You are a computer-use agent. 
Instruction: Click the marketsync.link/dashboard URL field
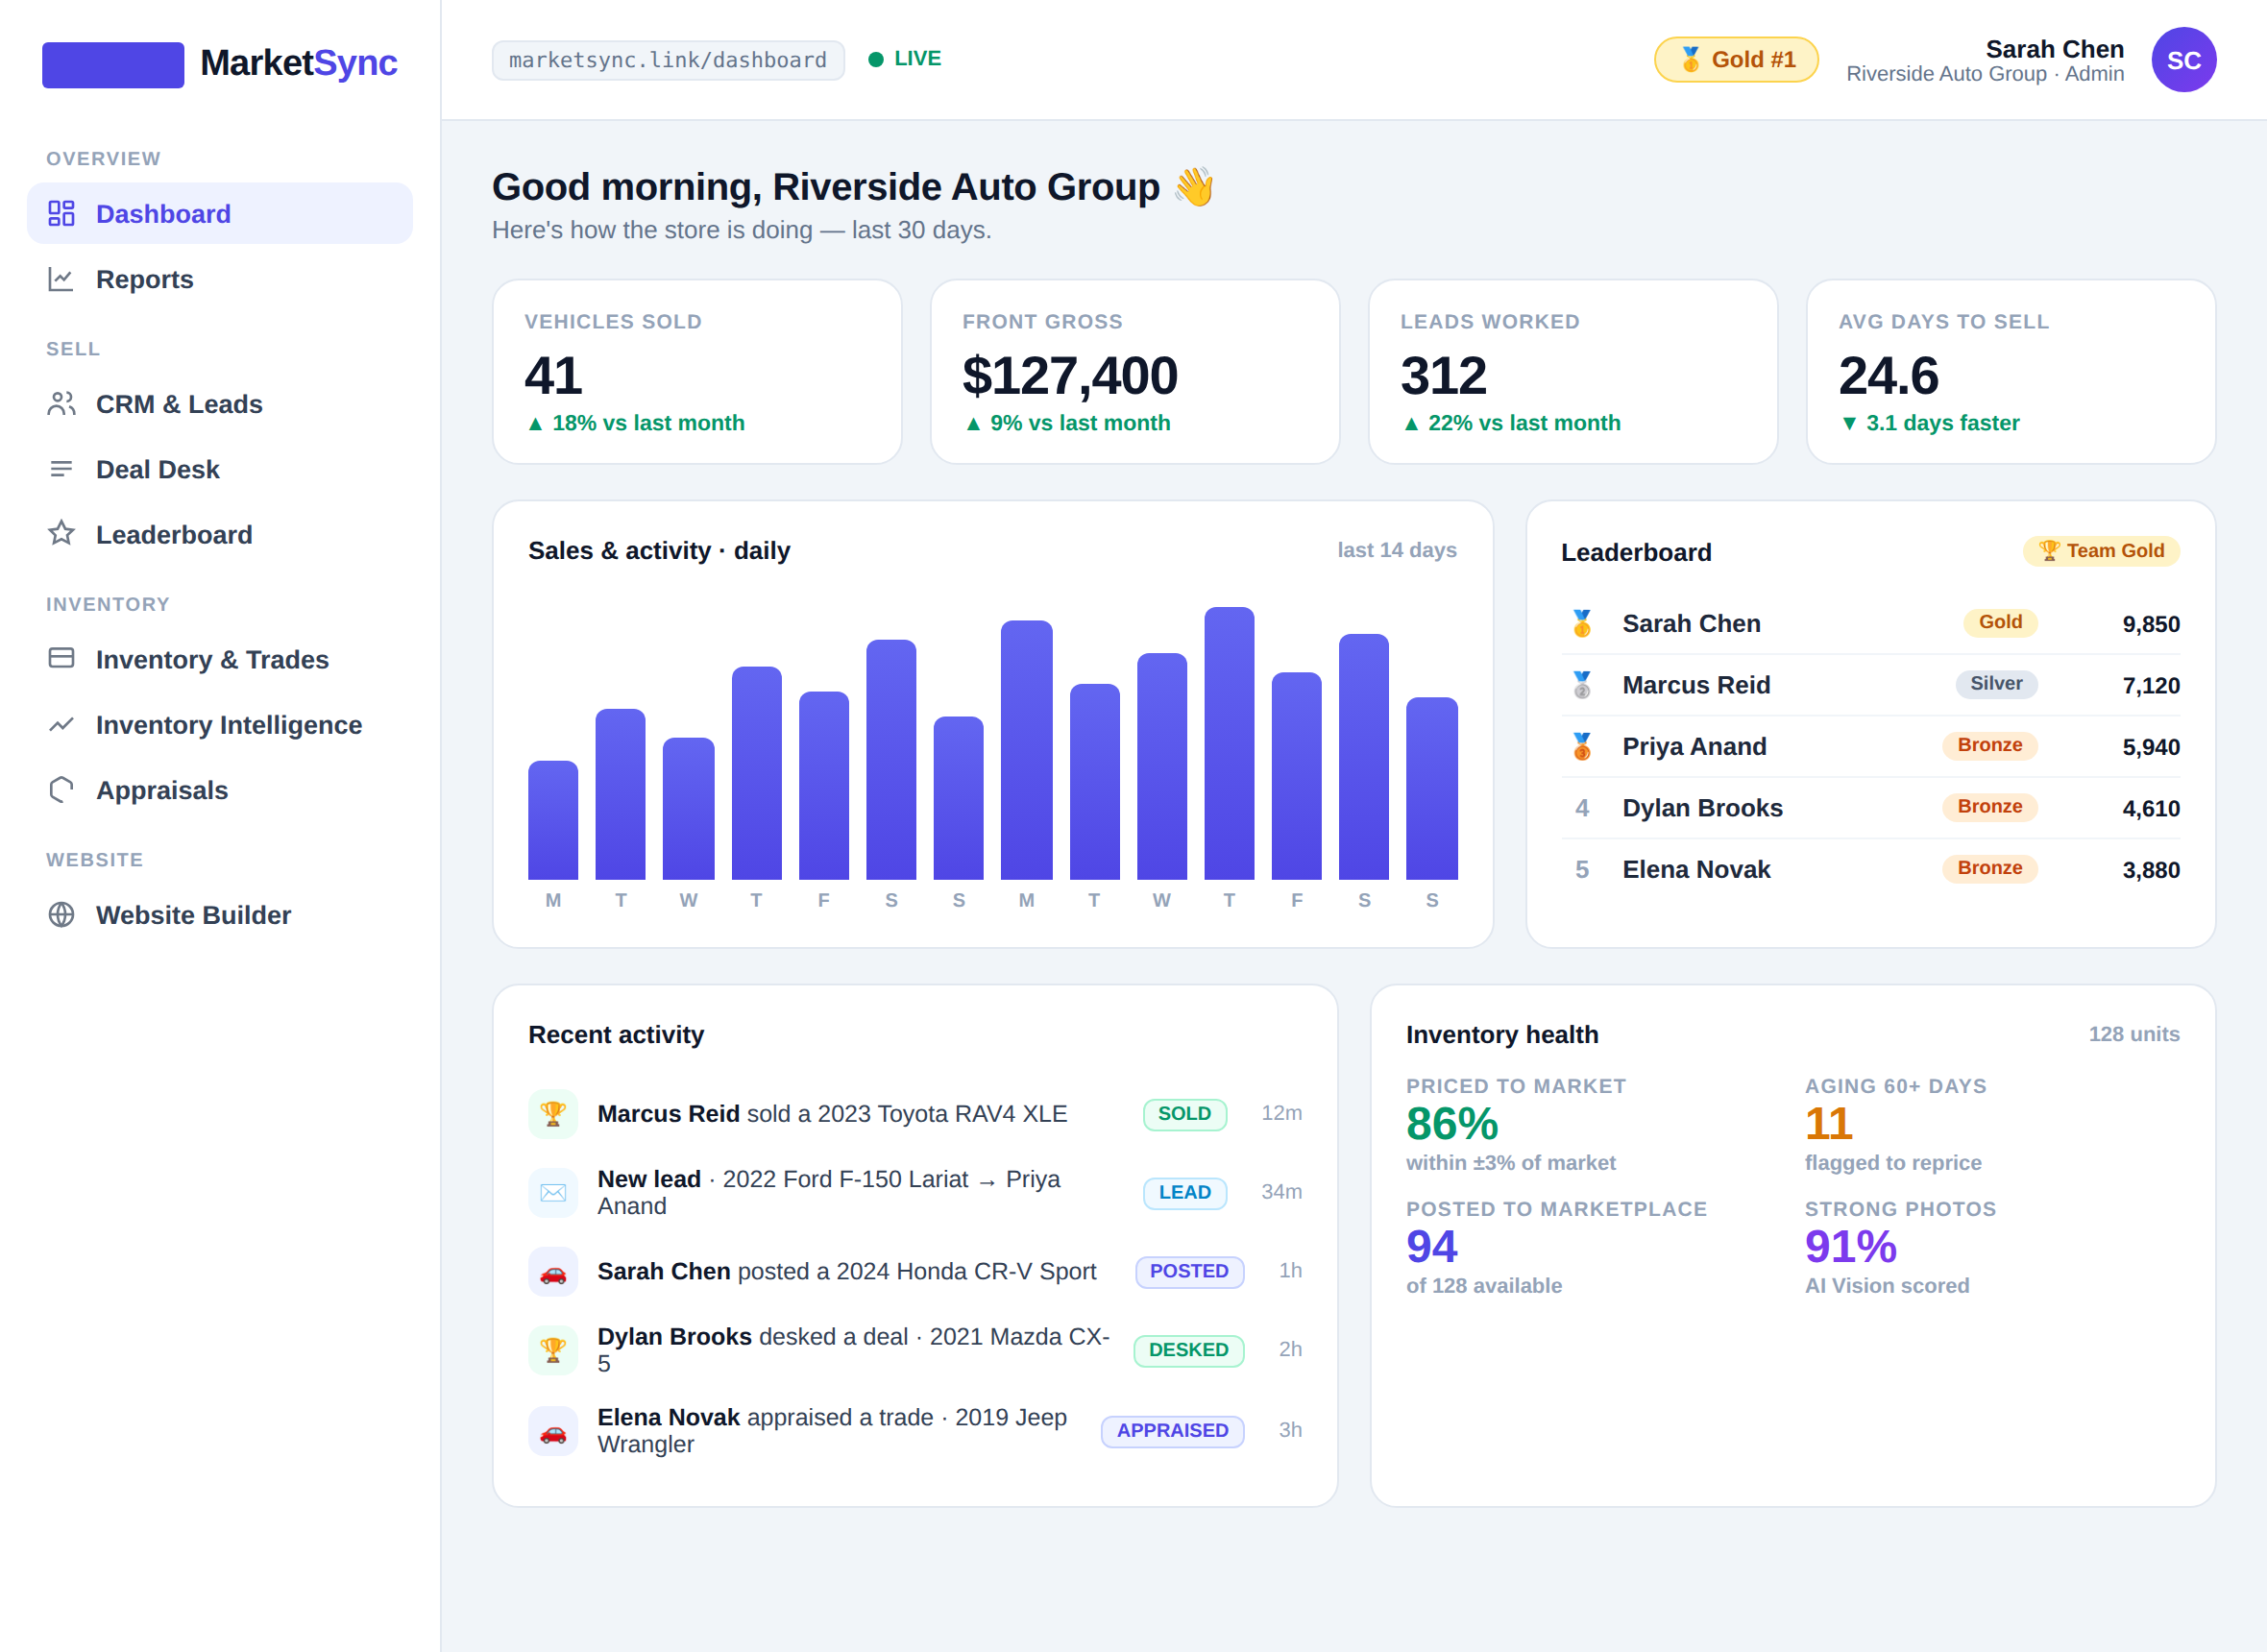pos(668,60)
